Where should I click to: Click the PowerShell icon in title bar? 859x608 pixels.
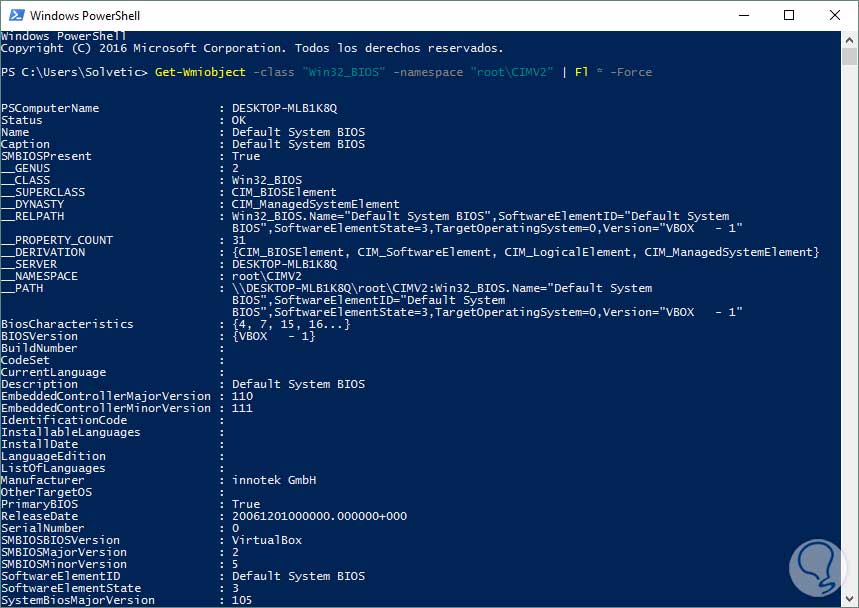(16, 15)
